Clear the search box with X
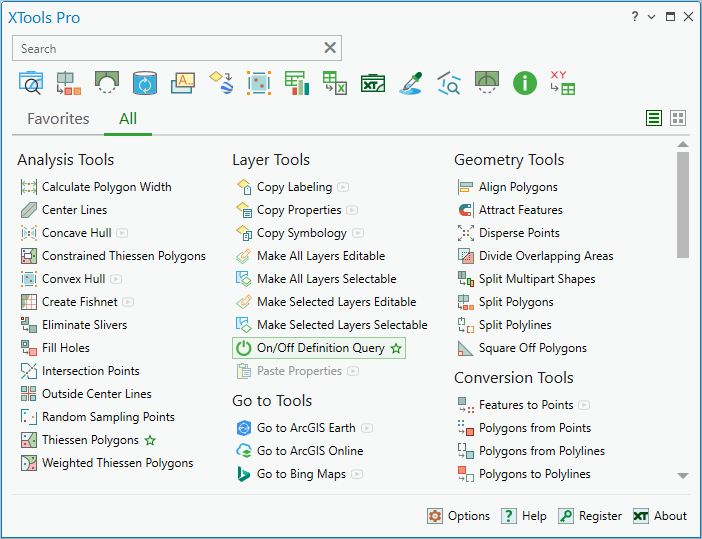Screen dimensions: 702x539 pyautogui.click(x=330, y=48)
